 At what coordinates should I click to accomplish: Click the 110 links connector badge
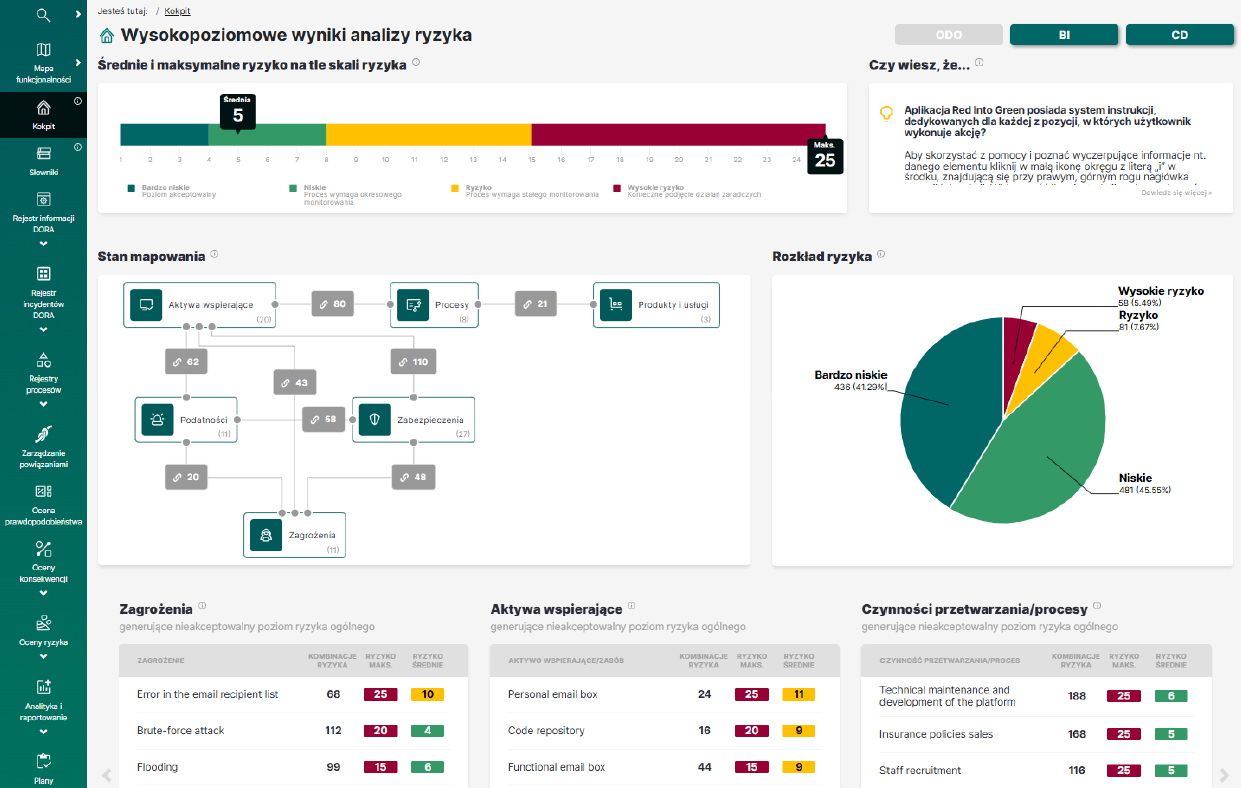click(410, 362)
